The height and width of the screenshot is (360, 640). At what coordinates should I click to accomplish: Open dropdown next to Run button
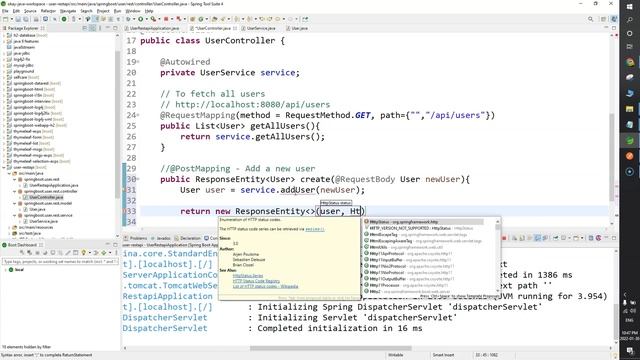[x=146, y=19]
